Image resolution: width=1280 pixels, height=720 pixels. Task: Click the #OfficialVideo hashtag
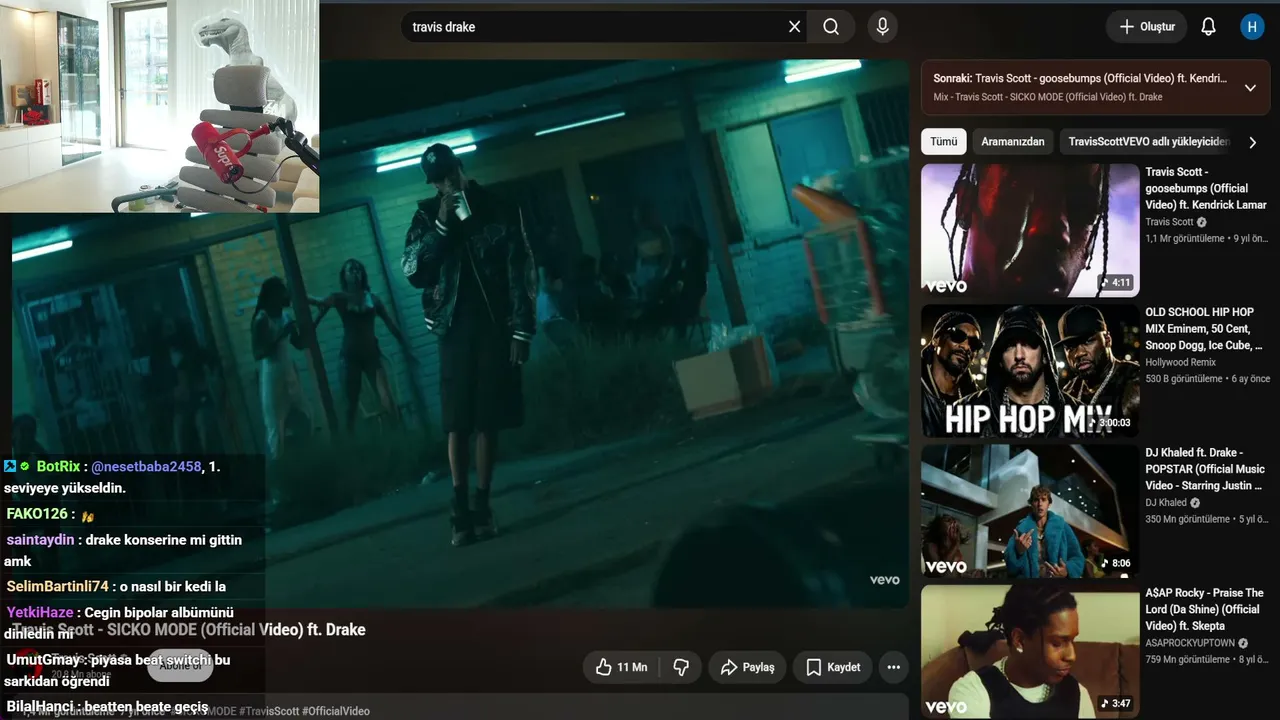(x=336, y=711)
